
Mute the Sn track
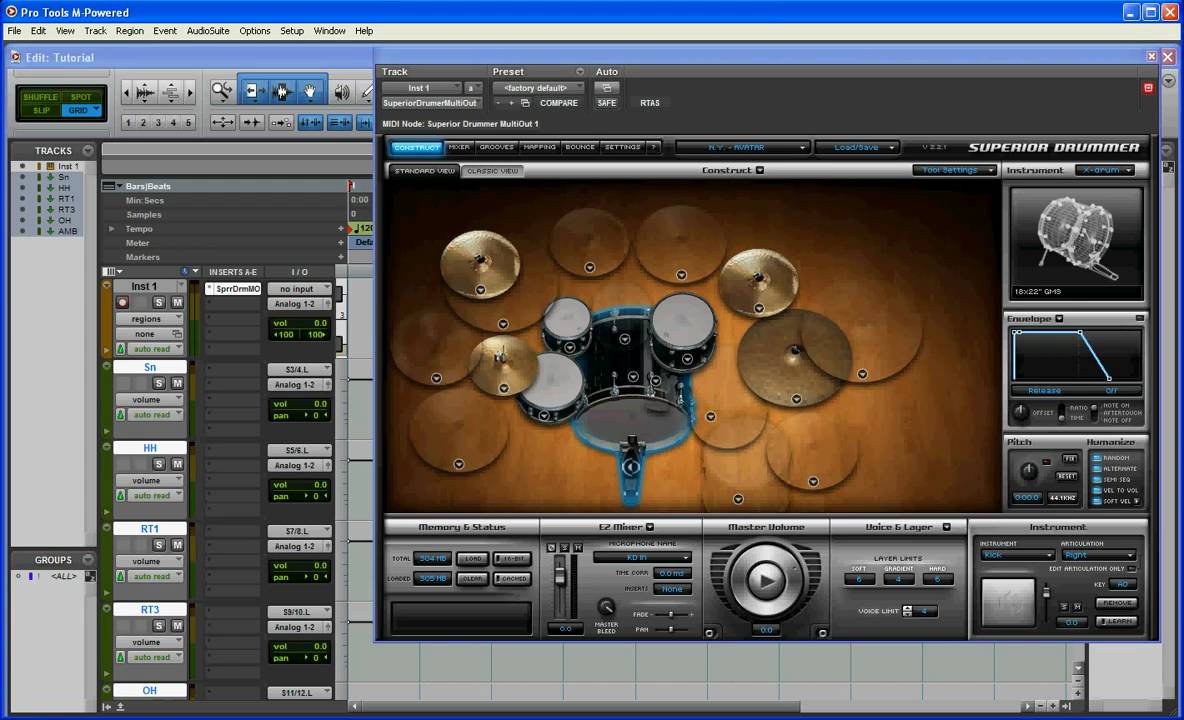[177, 383]
